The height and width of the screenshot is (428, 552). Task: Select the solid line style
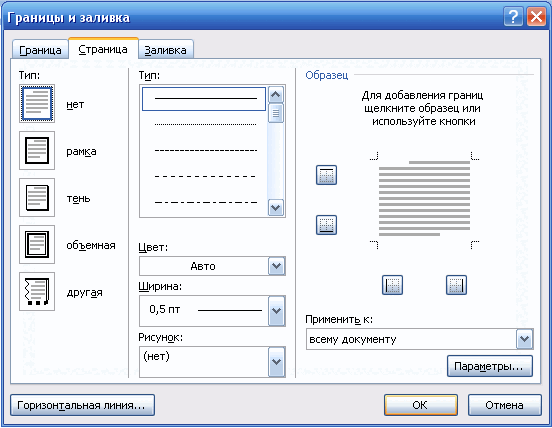204,99
